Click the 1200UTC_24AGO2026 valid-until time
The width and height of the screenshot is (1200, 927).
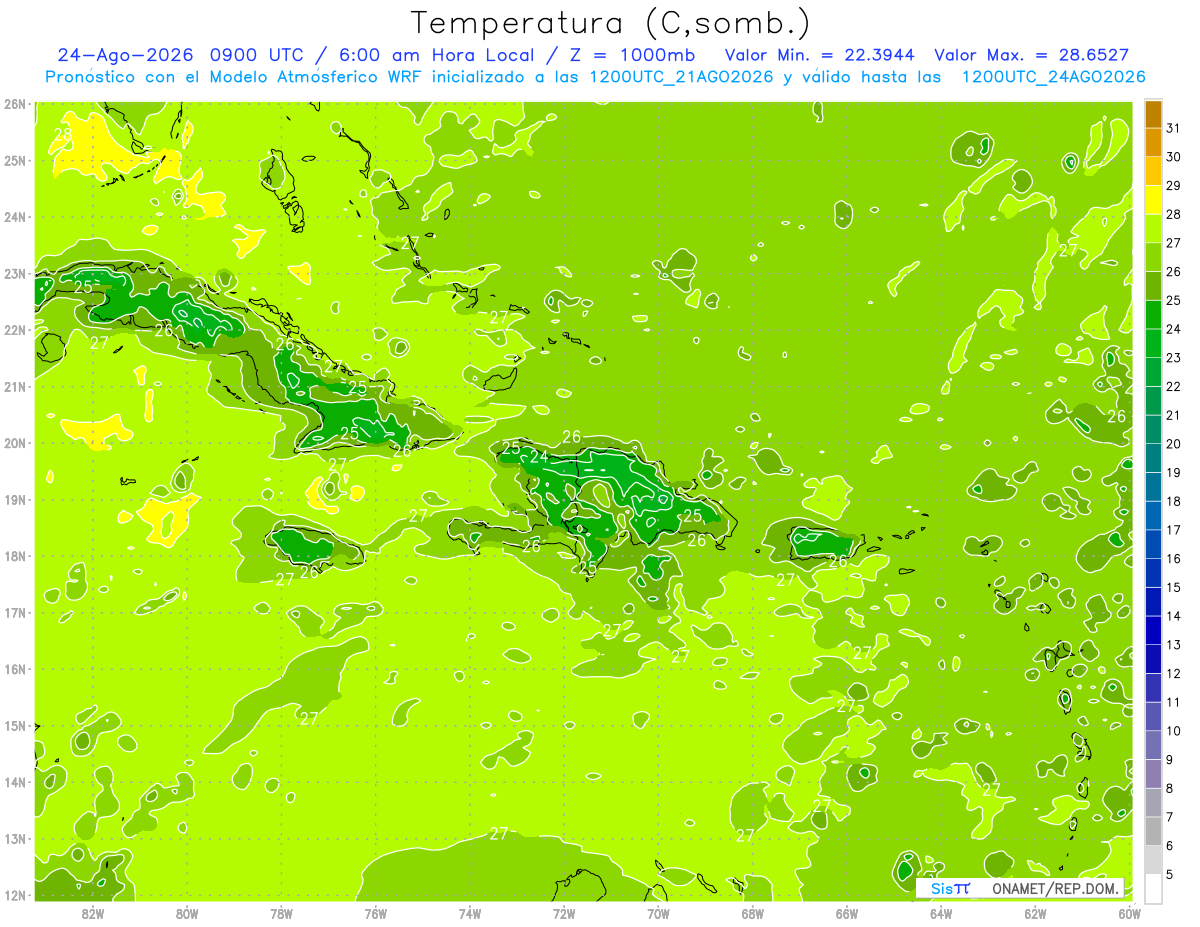coord(1053,77)
